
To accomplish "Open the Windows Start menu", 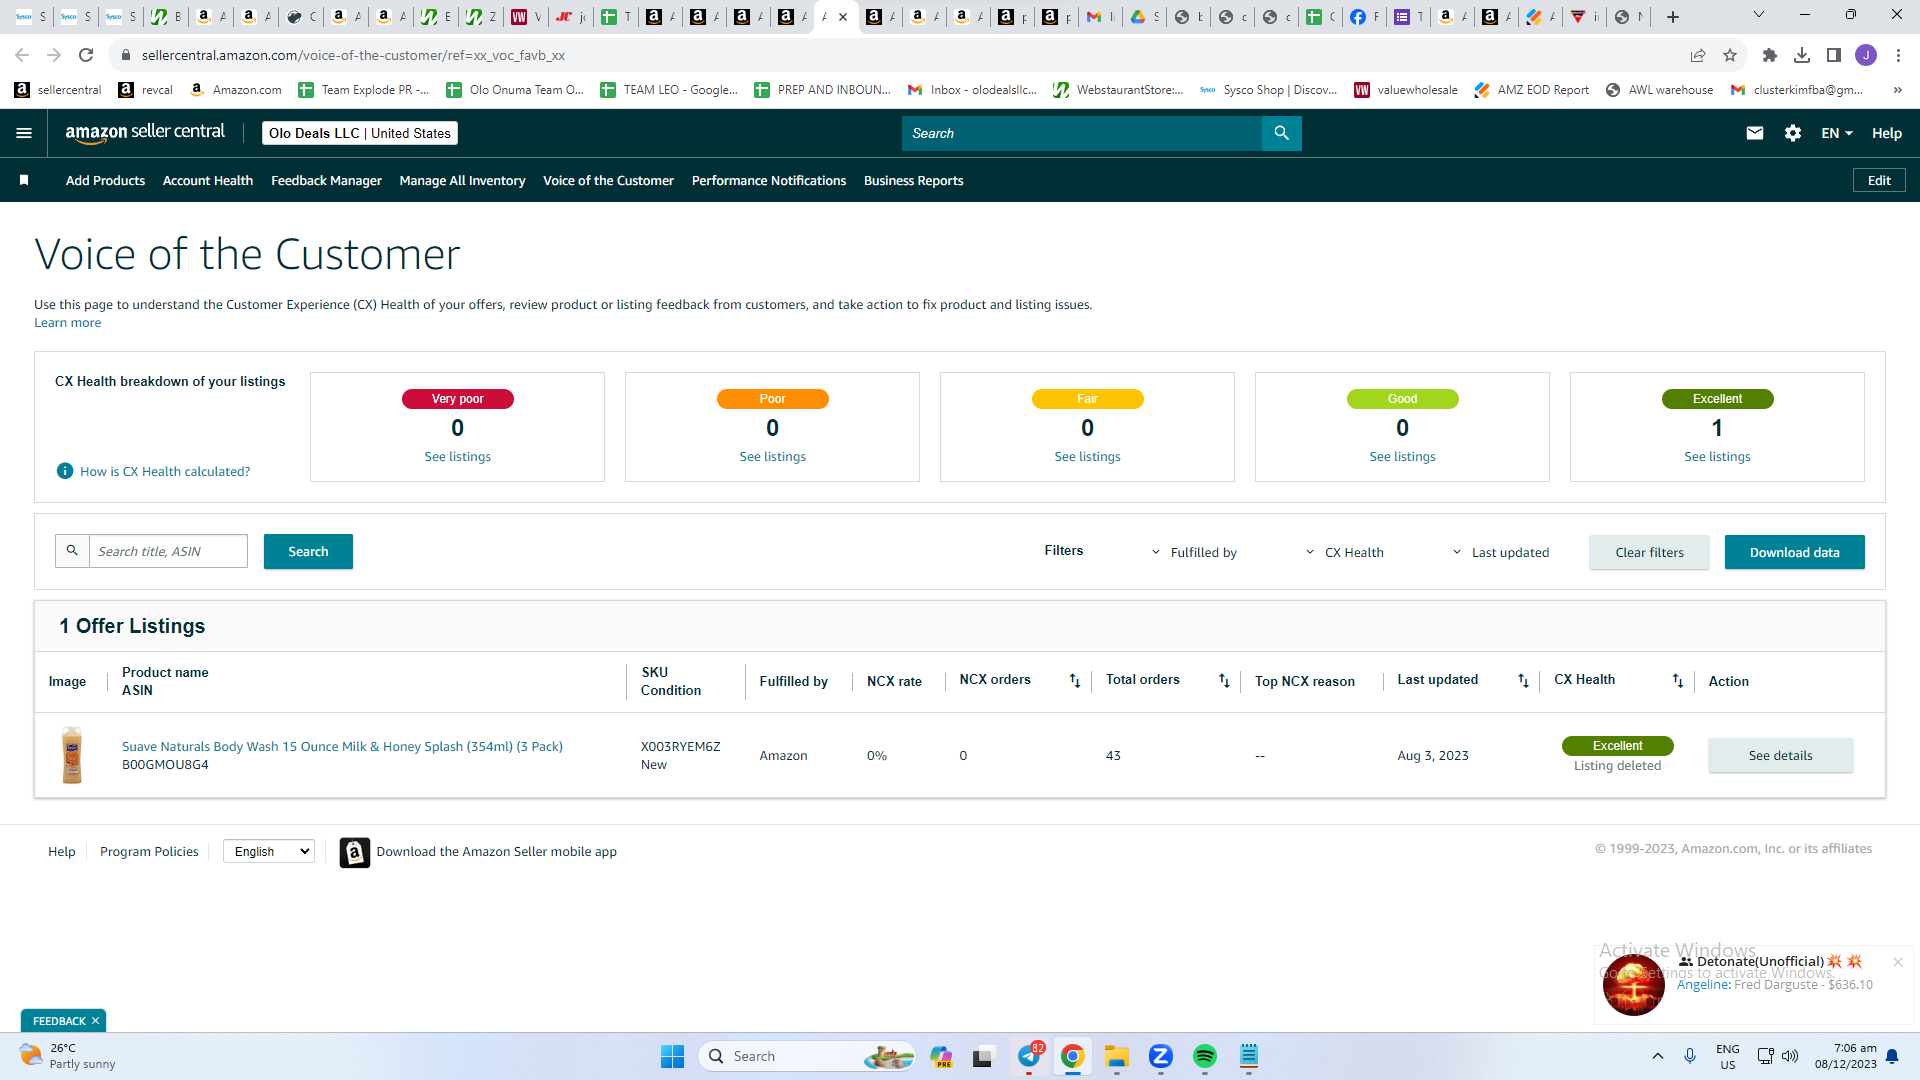I will tap(672, 1056).
